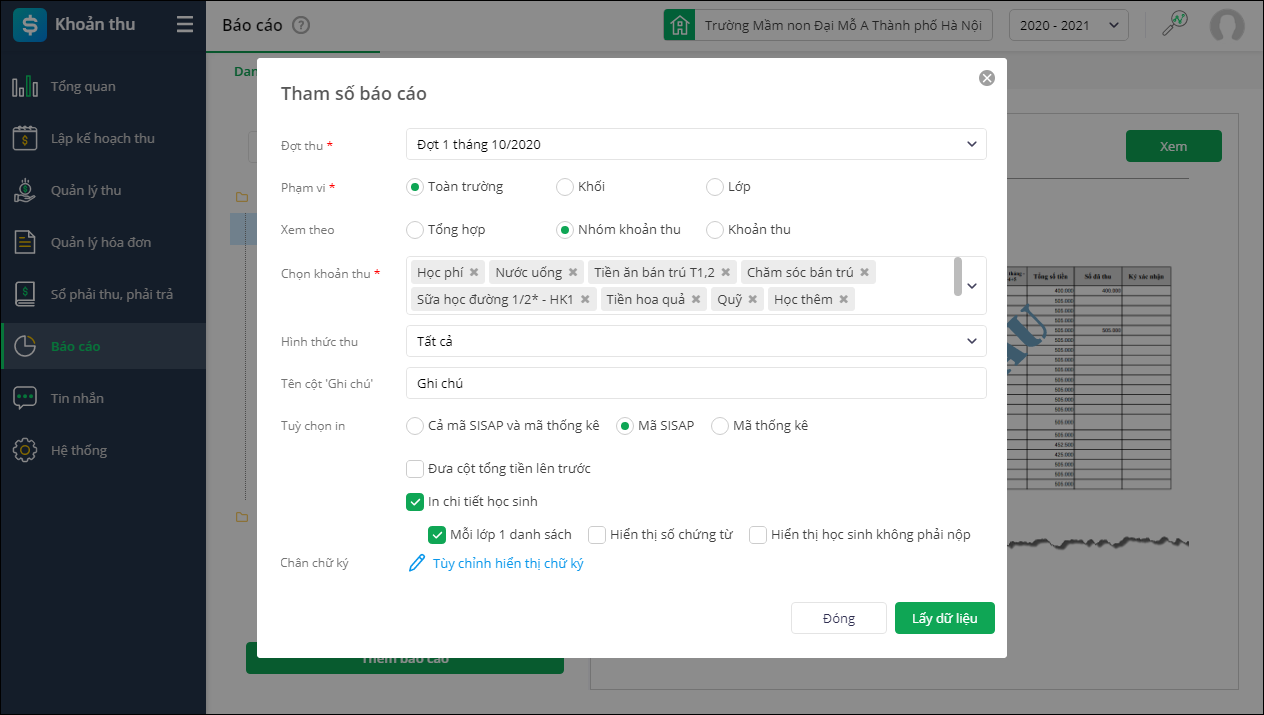
Task: Enable Đưa cột tổng tiền lên trước
Action: (415, 468)
